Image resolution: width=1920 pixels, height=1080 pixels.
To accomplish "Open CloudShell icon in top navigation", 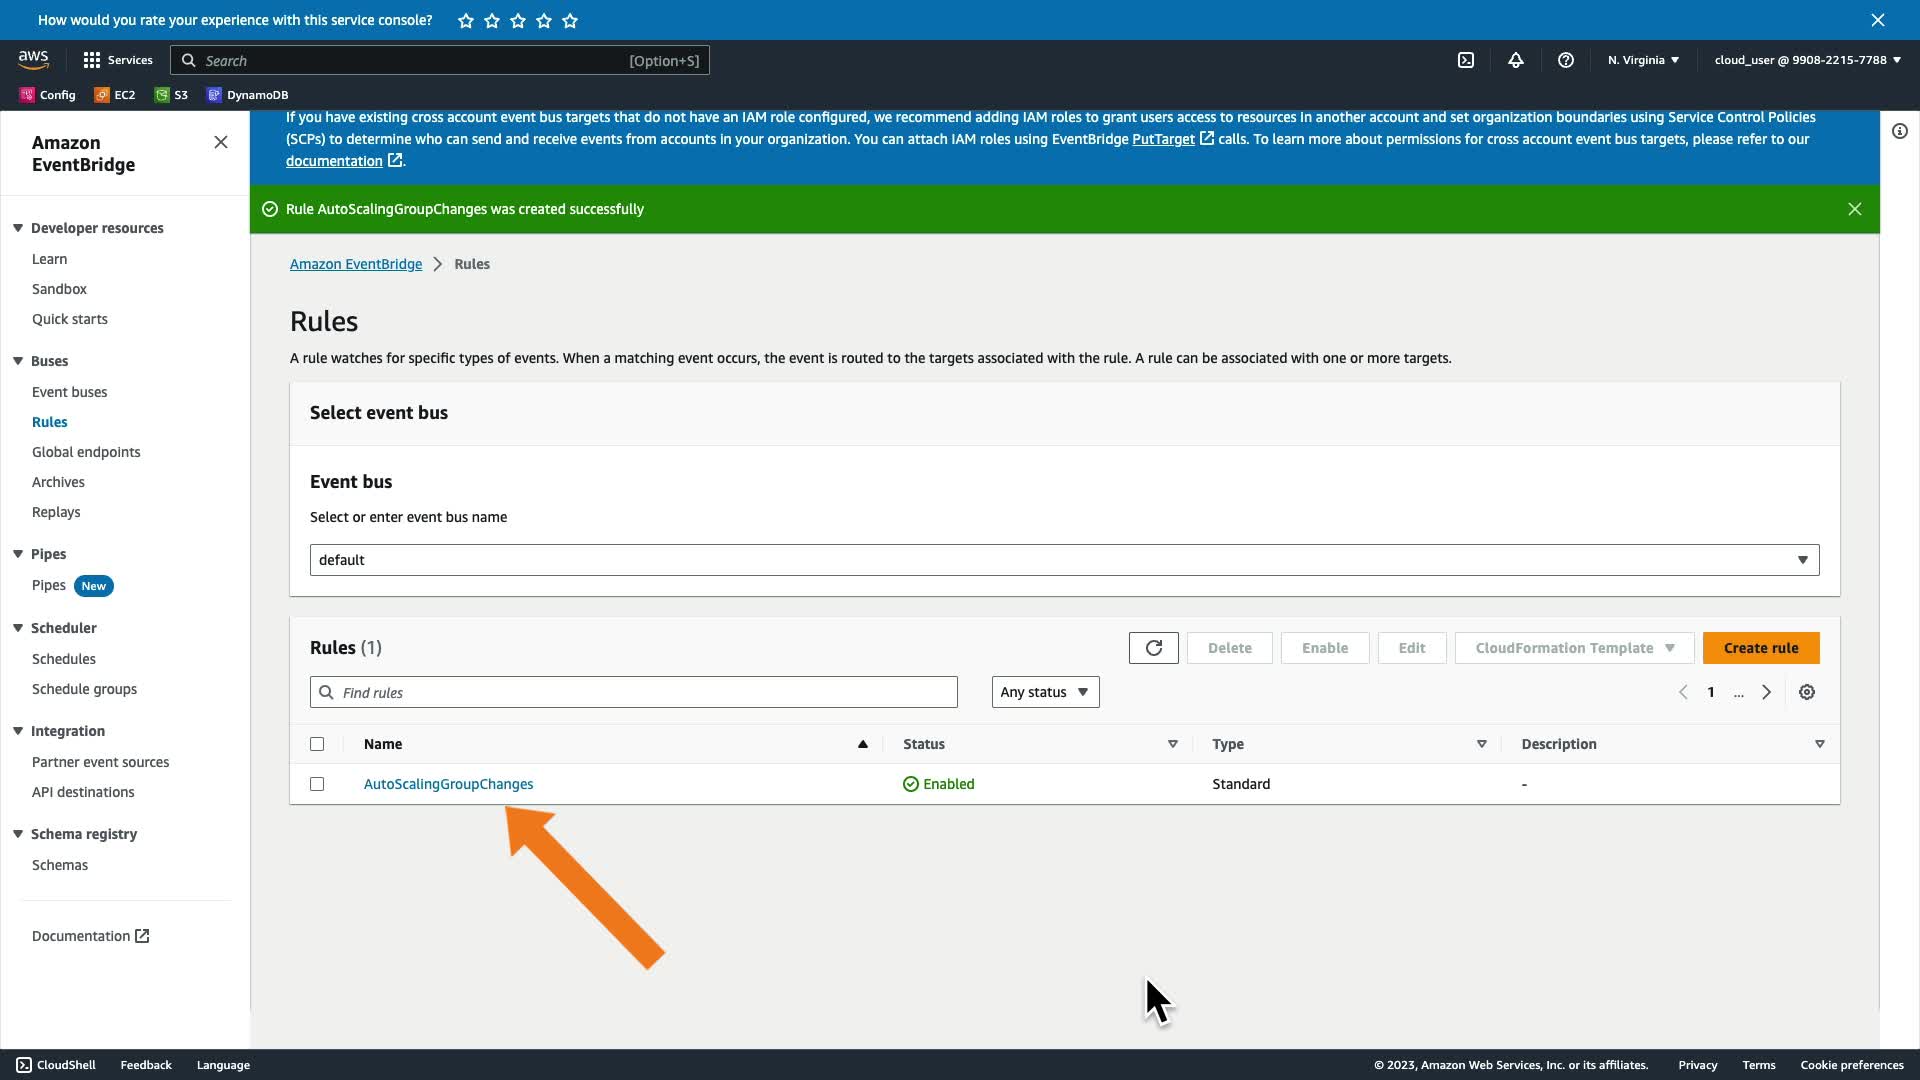I will (x=1465, y=60).
